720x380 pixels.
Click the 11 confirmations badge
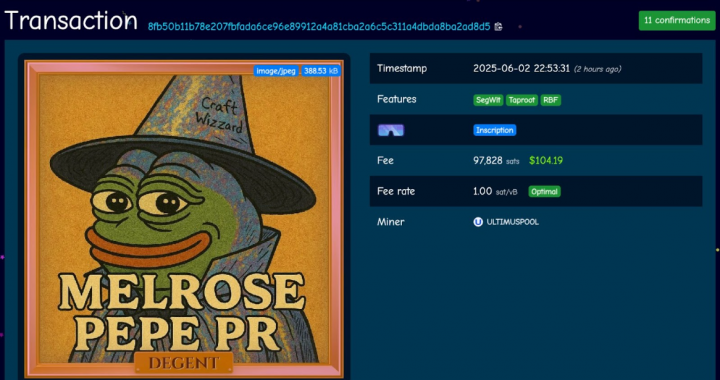[677, 20]
